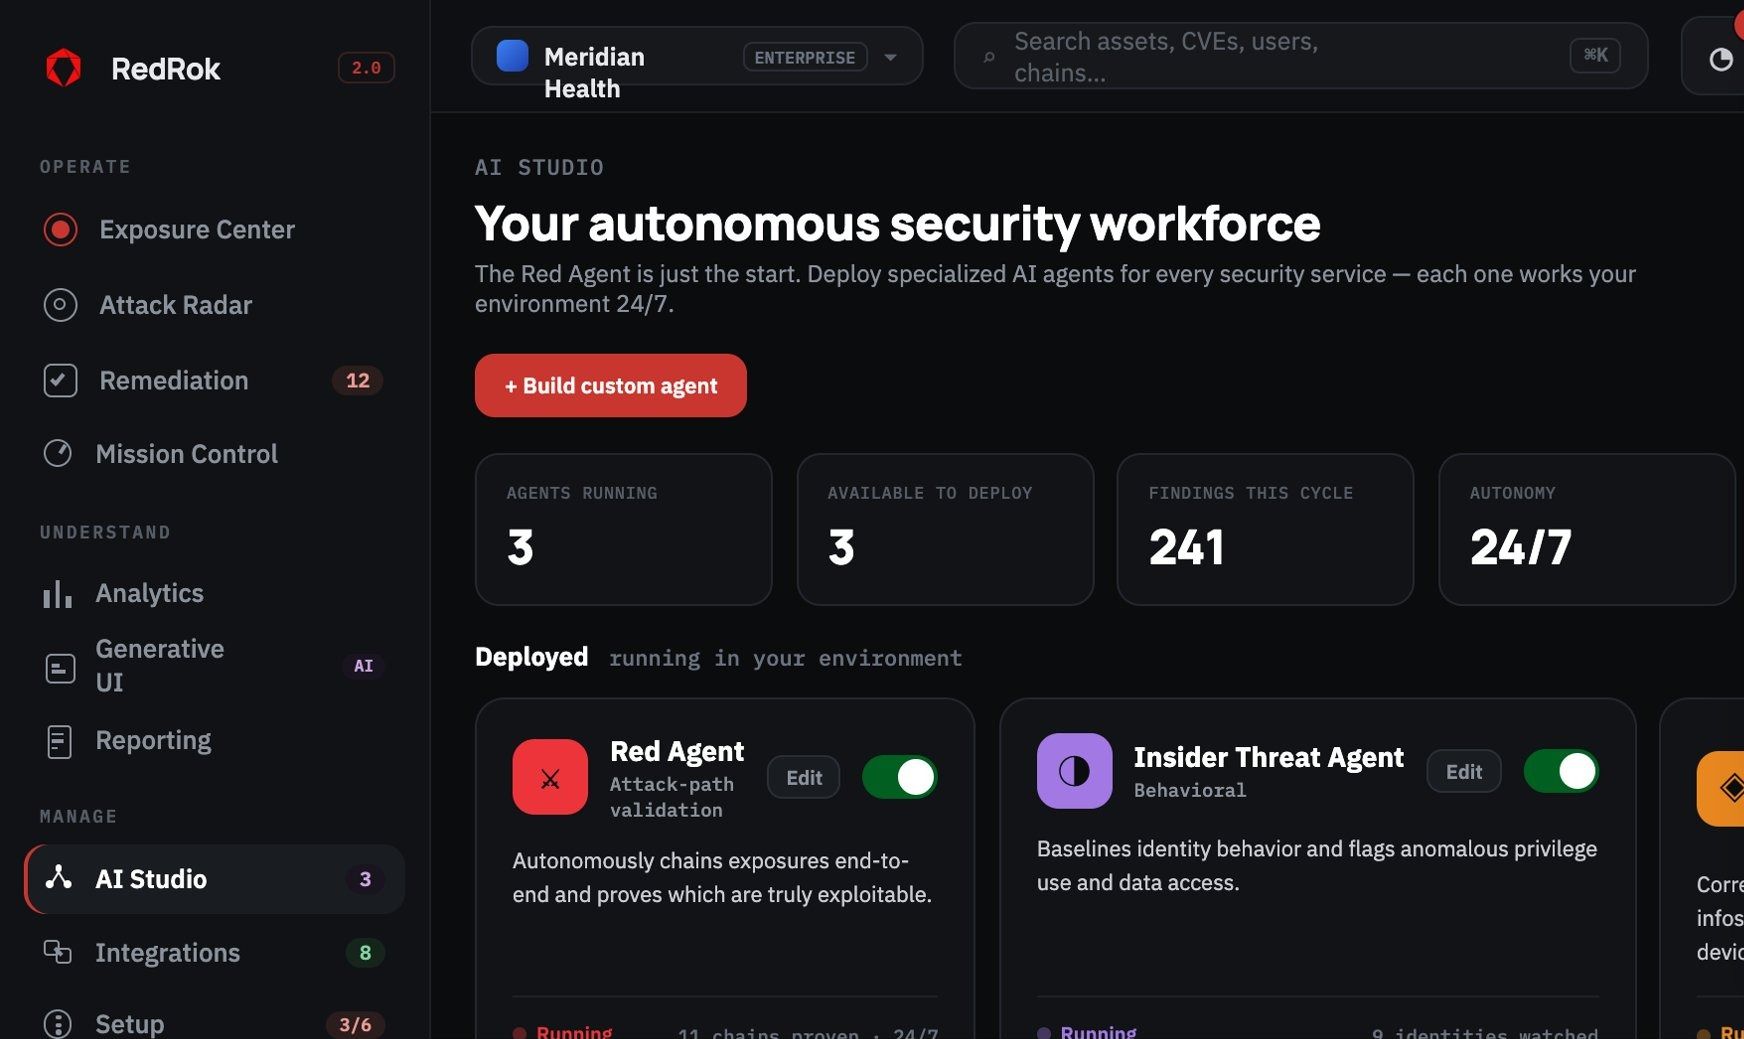Click the Attack-path validation subtitle

click(x=672, y=797)
